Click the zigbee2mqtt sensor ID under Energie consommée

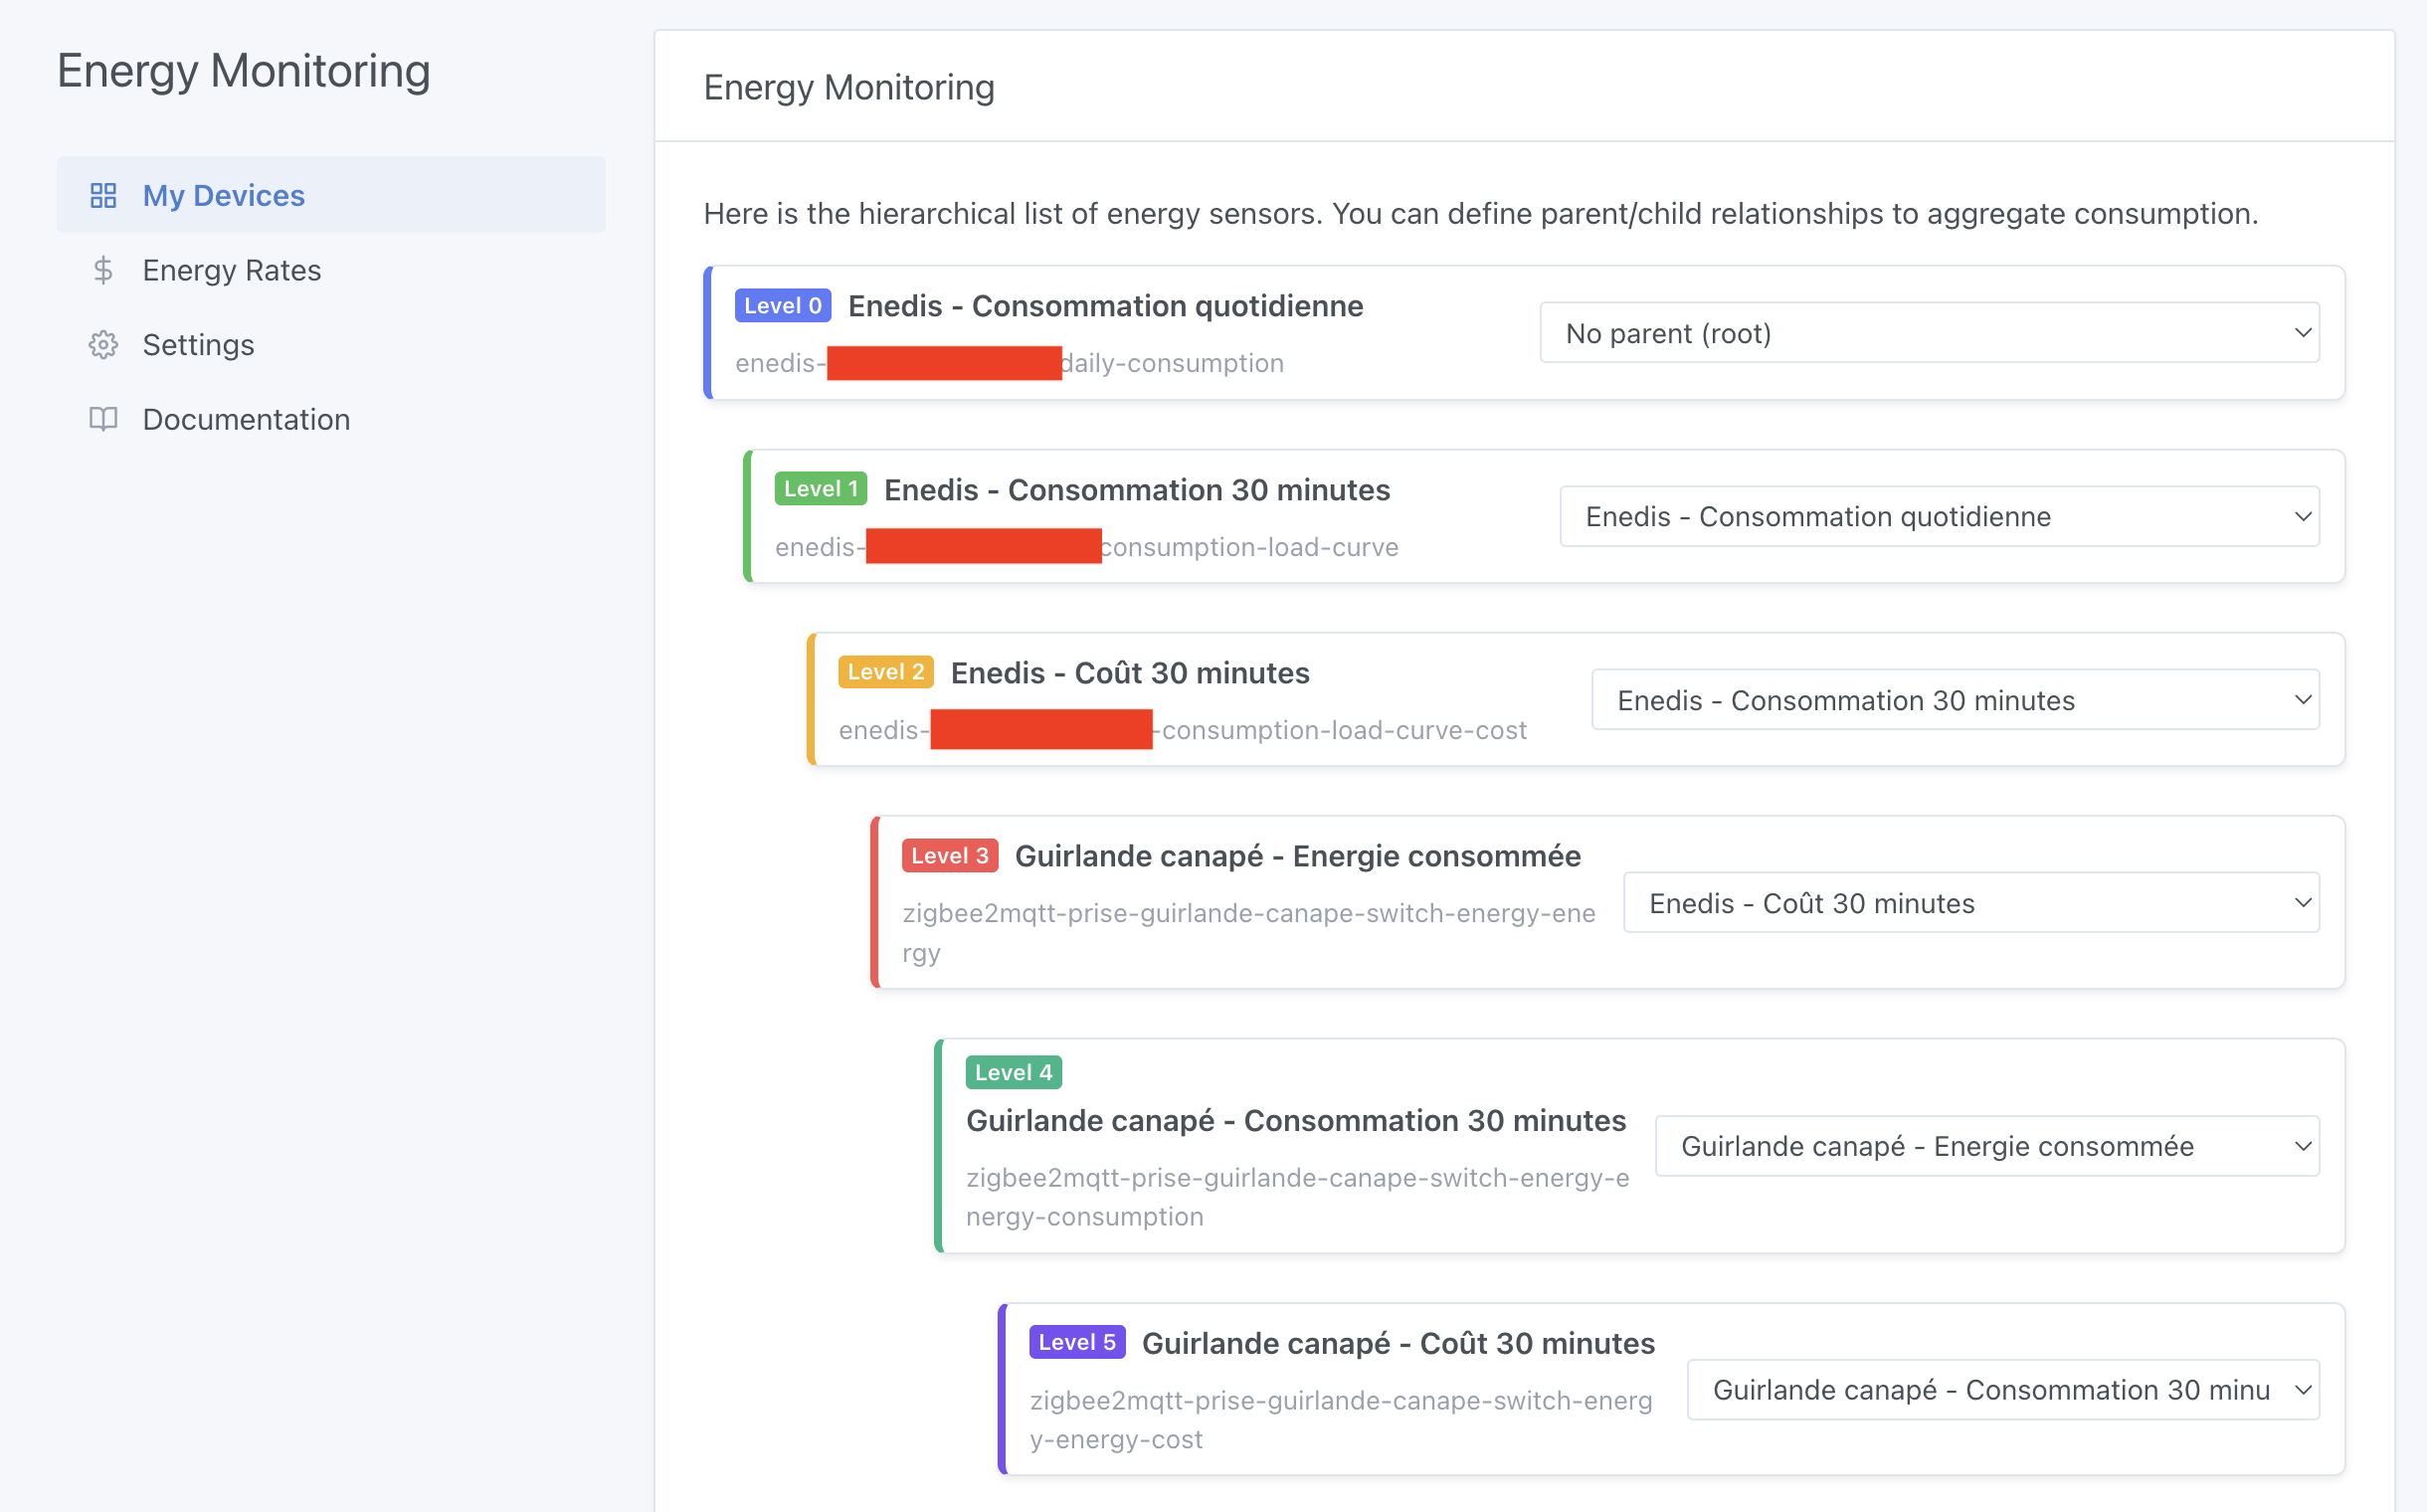tap(1248, 913)
